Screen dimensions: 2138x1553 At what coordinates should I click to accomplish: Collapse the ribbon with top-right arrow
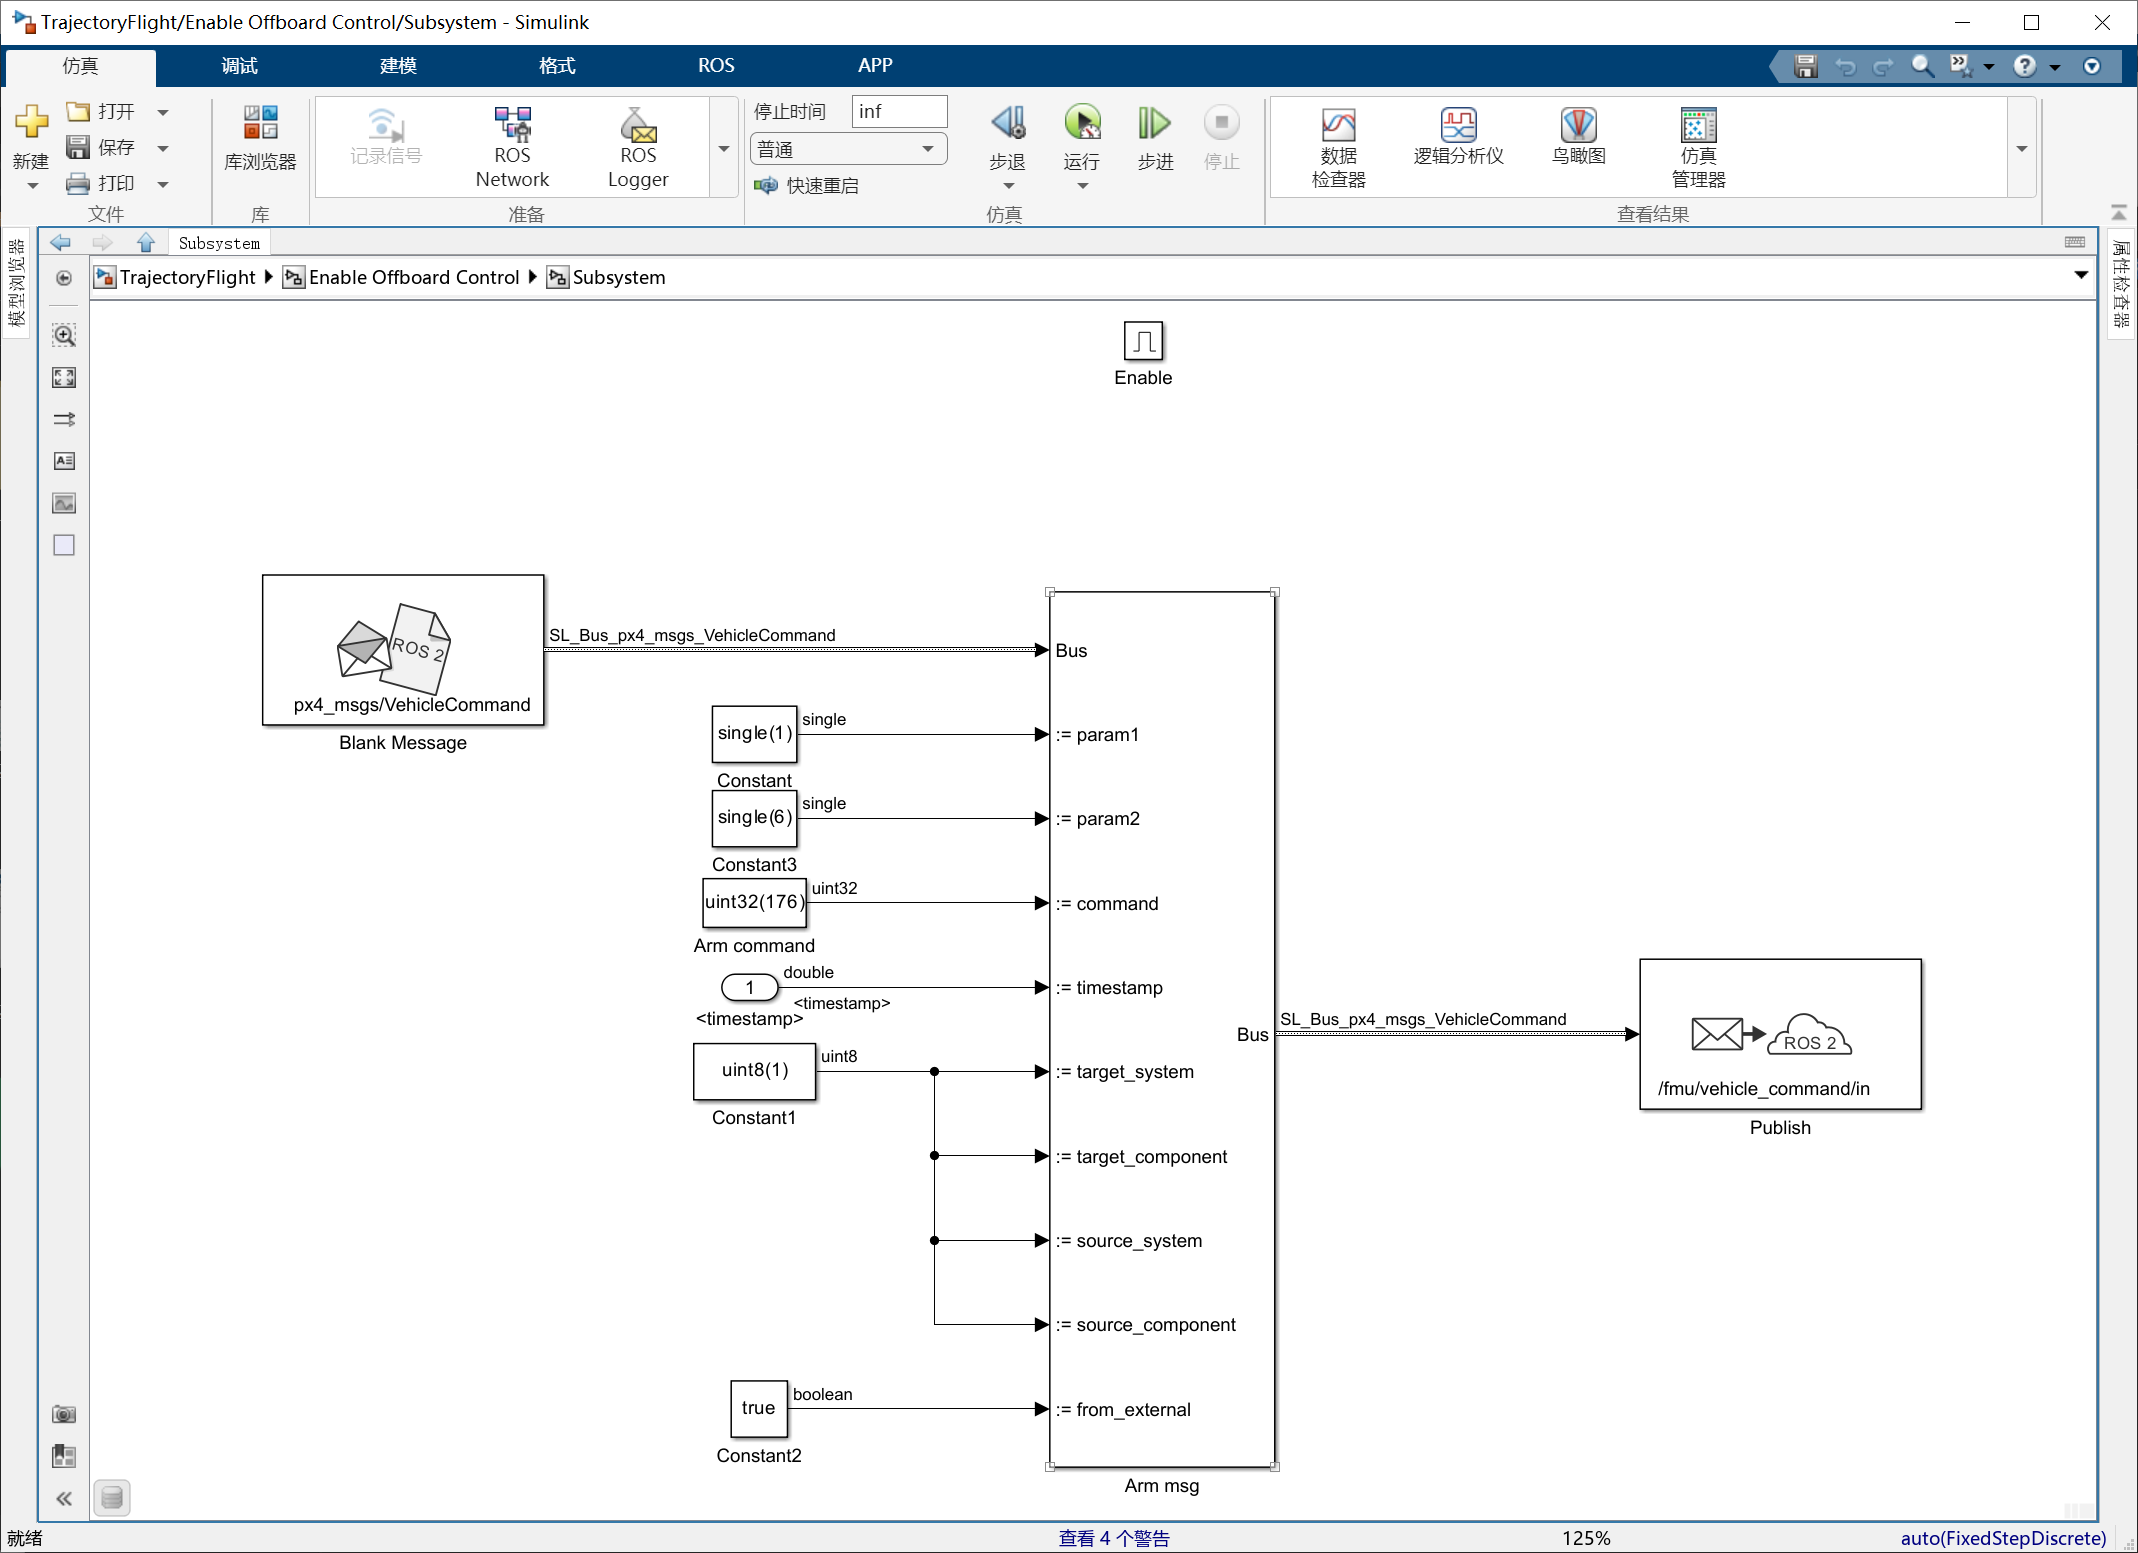pos(2118,212)
